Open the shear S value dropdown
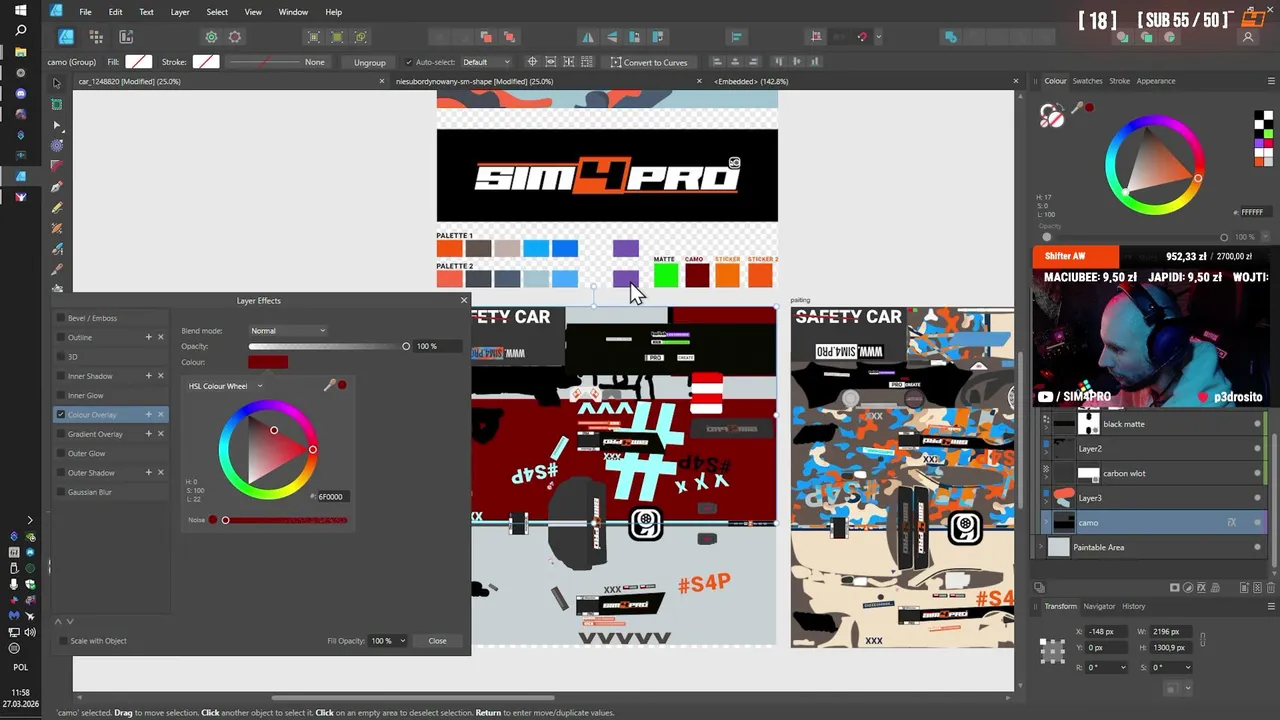1280x720 pixels. [1187, 667]
